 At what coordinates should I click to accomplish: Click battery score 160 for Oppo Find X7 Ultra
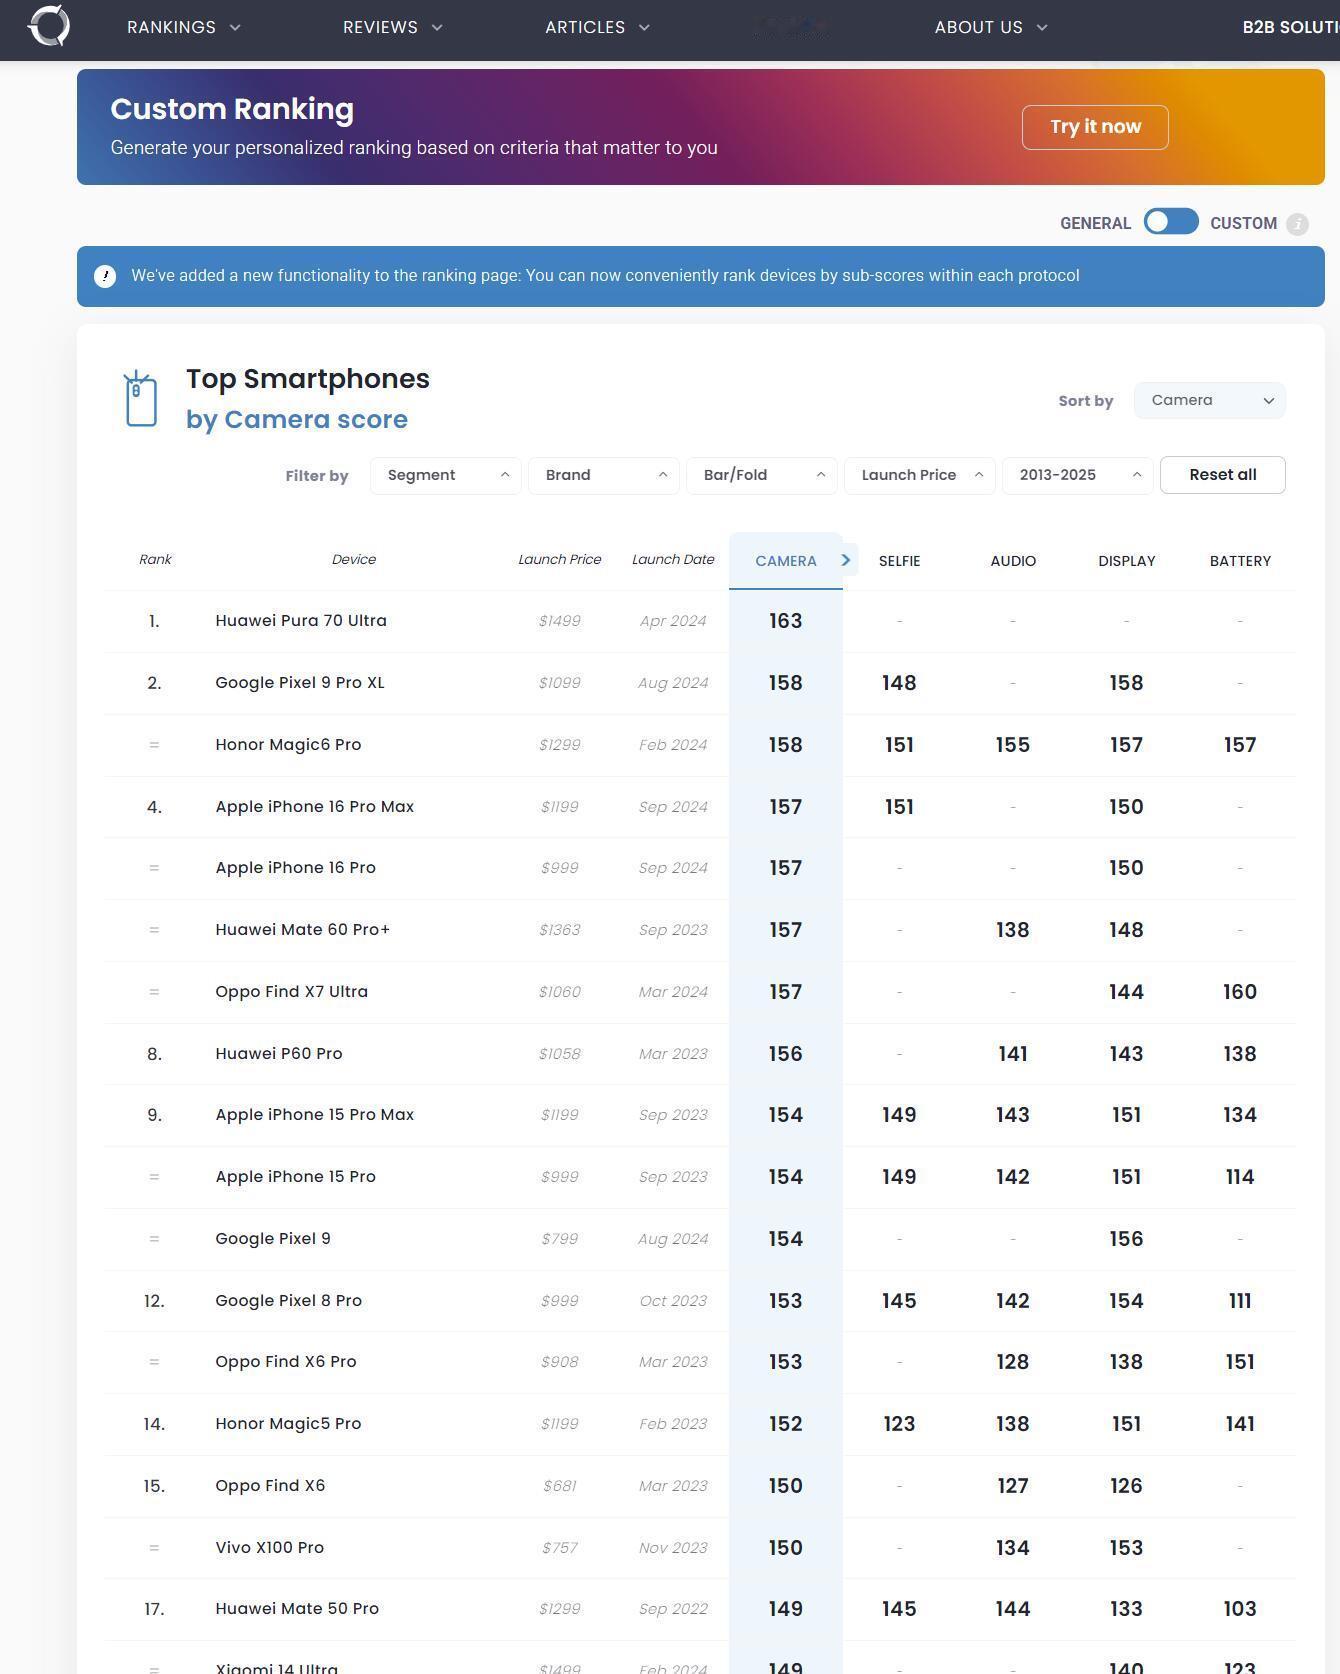[1240, 992]
